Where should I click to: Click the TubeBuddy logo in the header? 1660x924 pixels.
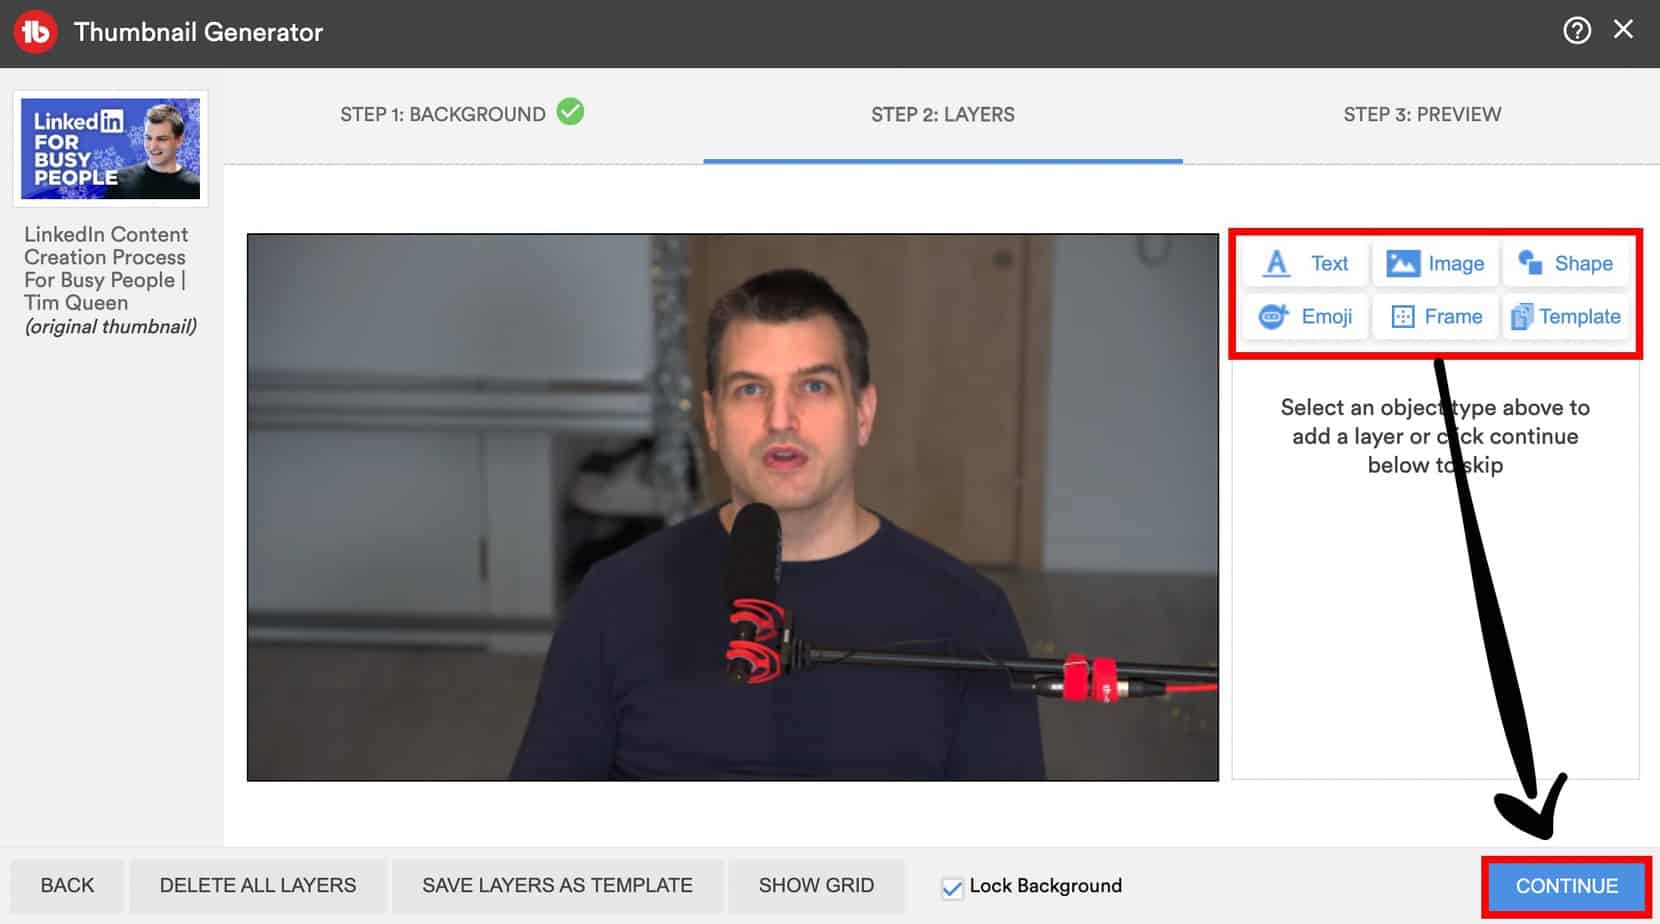click(x=35, y=32)
